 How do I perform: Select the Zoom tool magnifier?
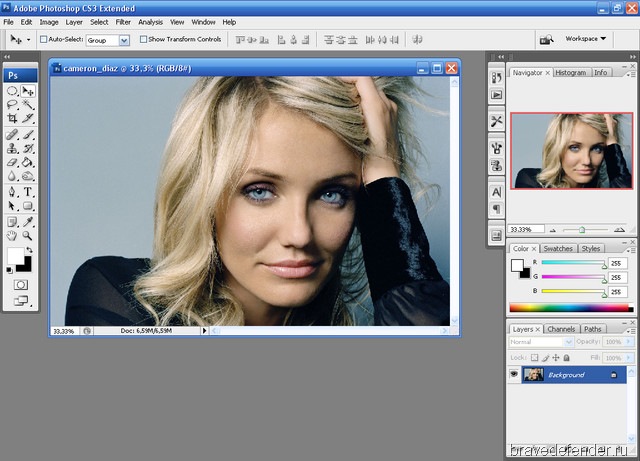pyautogui.click(x=28, y=235)
